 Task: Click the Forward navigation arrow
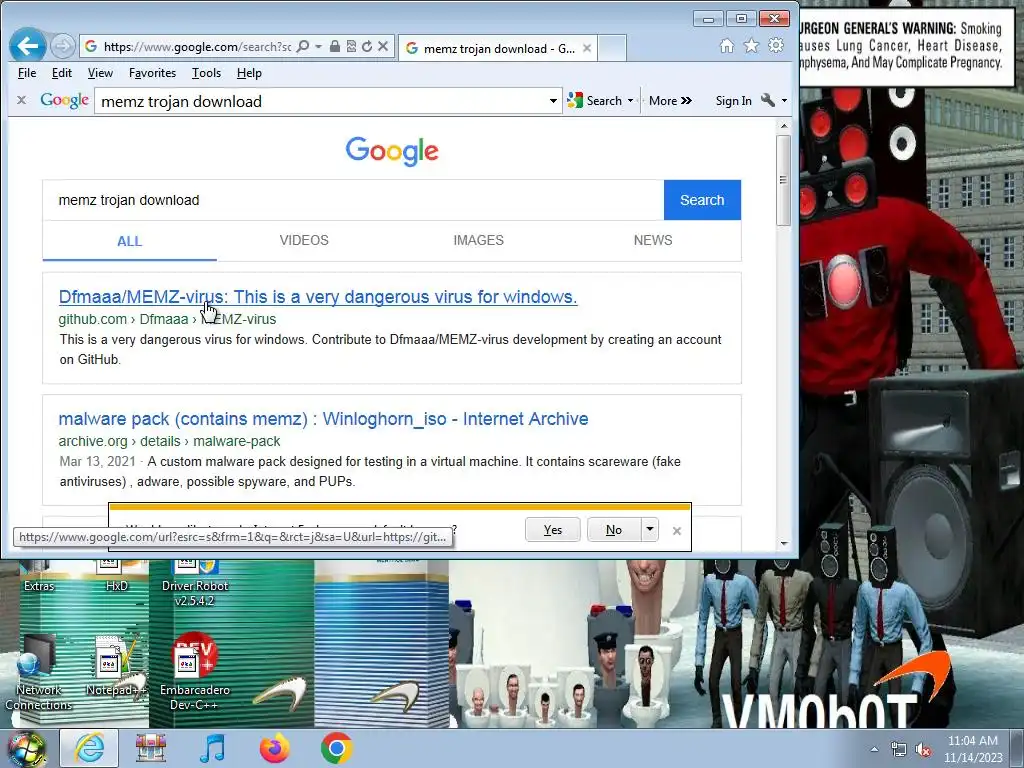[63, 46]
